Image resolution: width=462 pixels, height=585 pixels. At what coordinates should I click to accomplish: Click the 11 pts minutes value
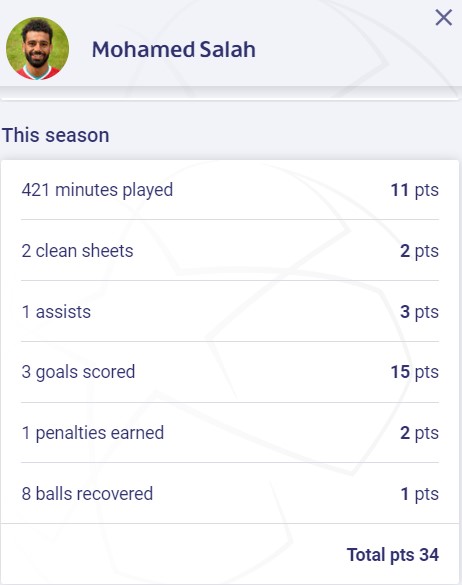click(x=415, y=190)
